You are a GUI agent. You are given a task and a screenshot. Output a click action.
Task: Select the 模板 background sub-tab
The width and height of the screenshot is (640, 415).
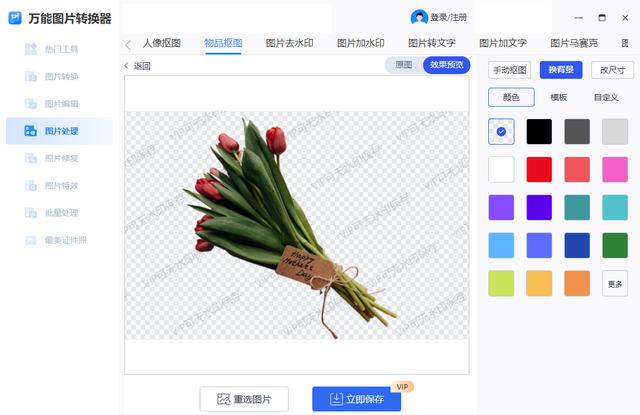point(559,98)
